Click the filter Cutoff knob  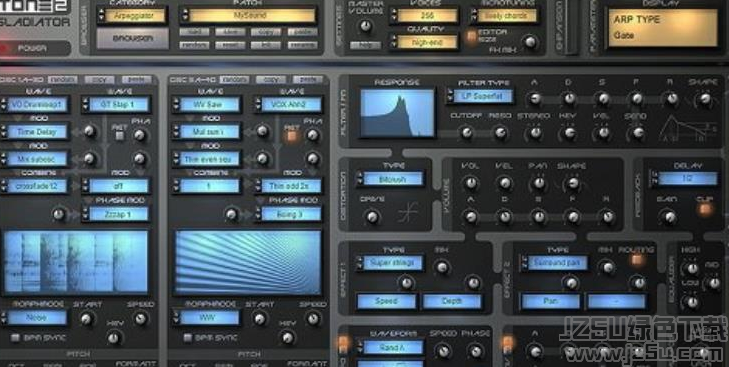point(466,133)
